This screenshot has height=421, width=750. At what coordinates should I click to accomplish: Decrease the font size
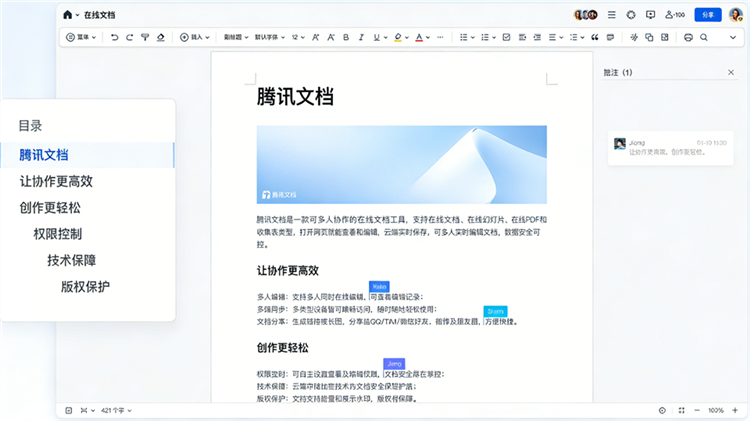tap(331, 37)
